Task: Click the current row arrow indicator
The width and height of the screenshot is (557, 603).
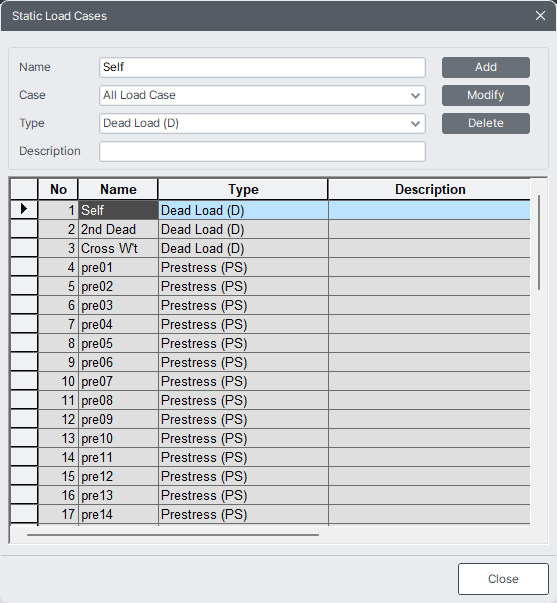Action: [x=24, y=209]
